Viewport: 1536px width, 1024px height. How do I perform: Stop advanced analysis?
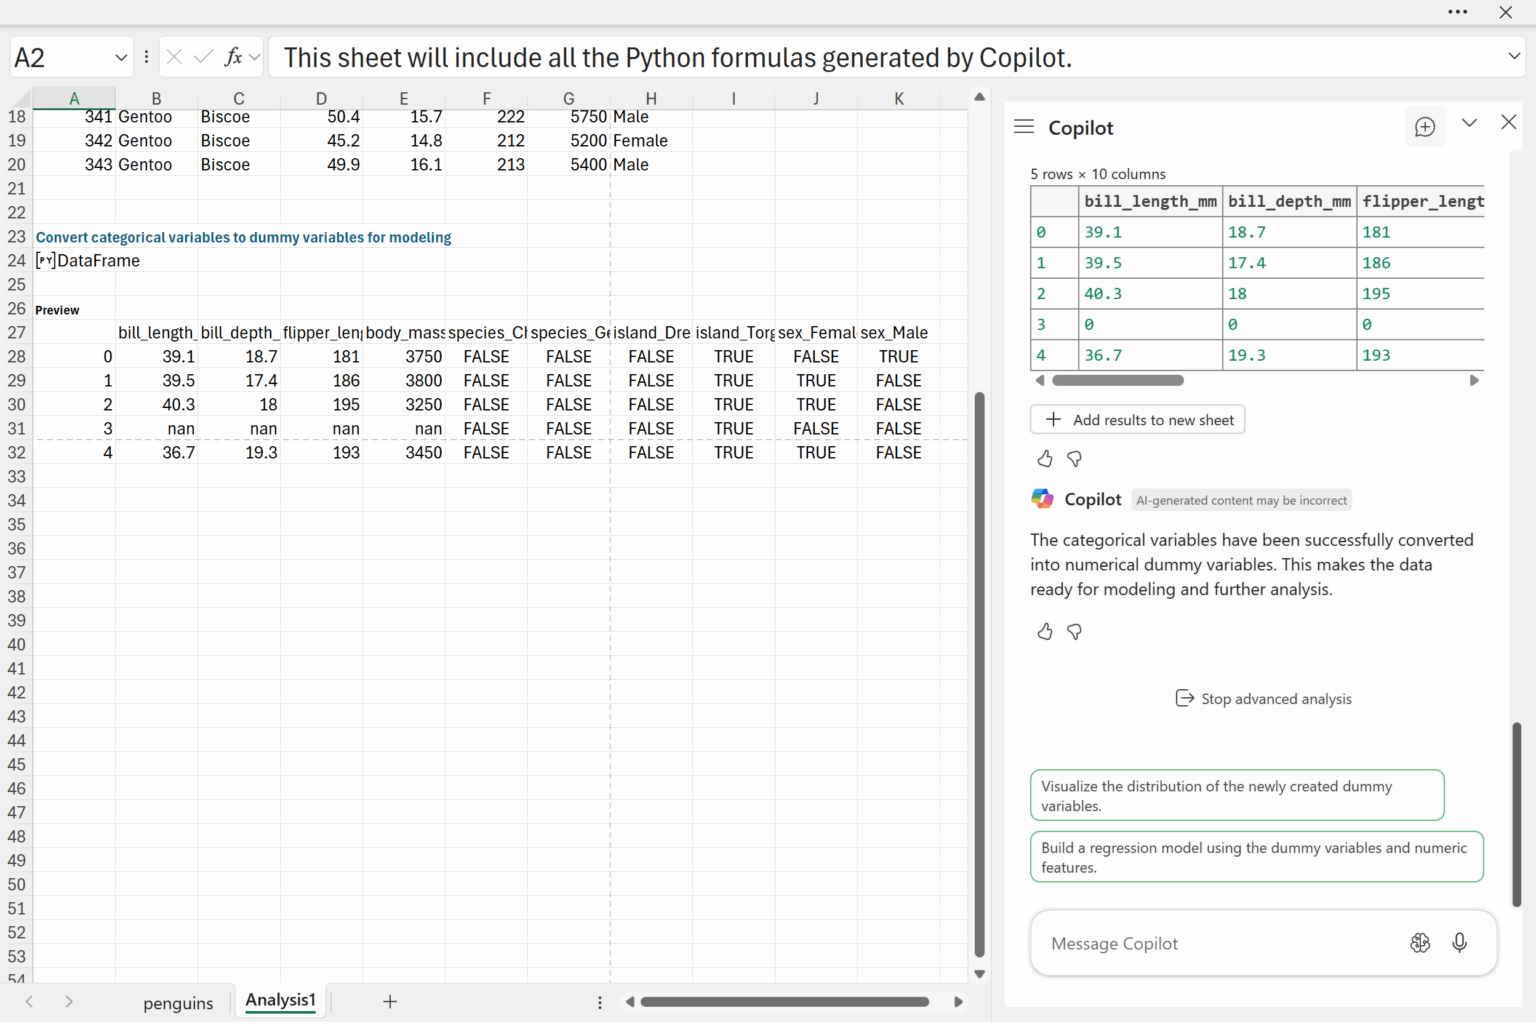tap(1264, 699)
